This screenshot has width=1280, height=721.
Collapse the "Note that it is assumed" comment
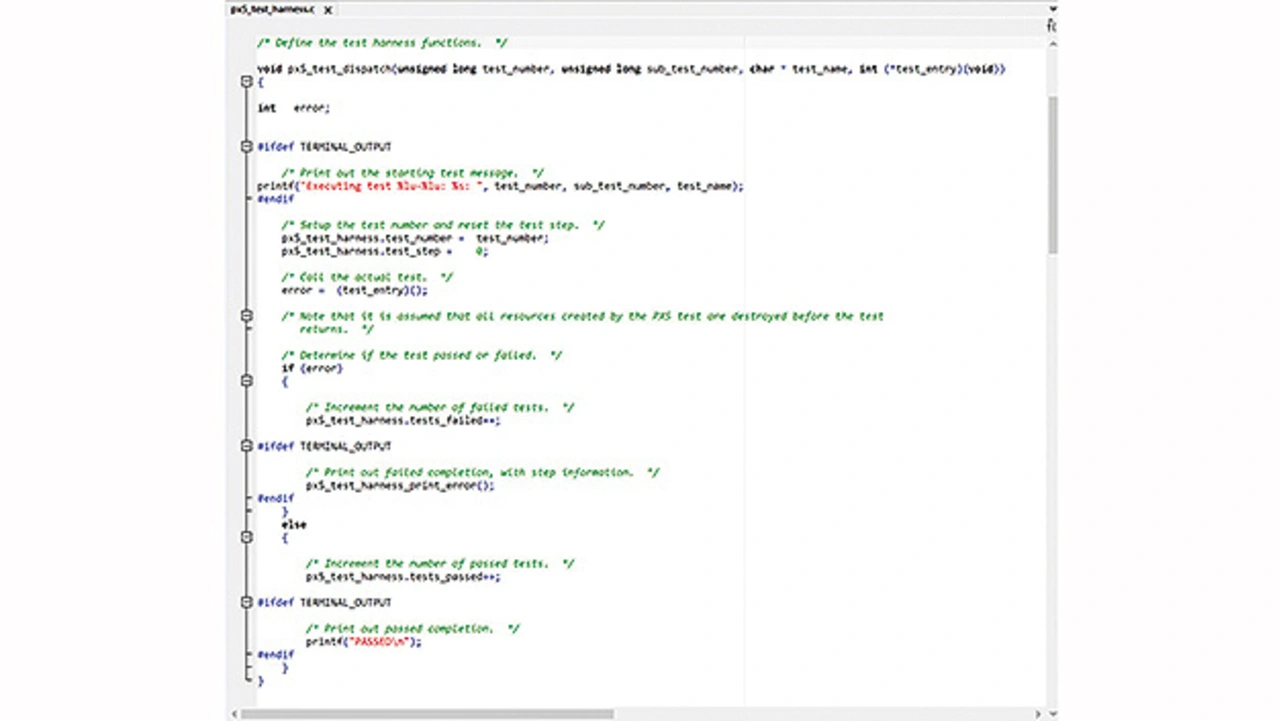[247, 316]
